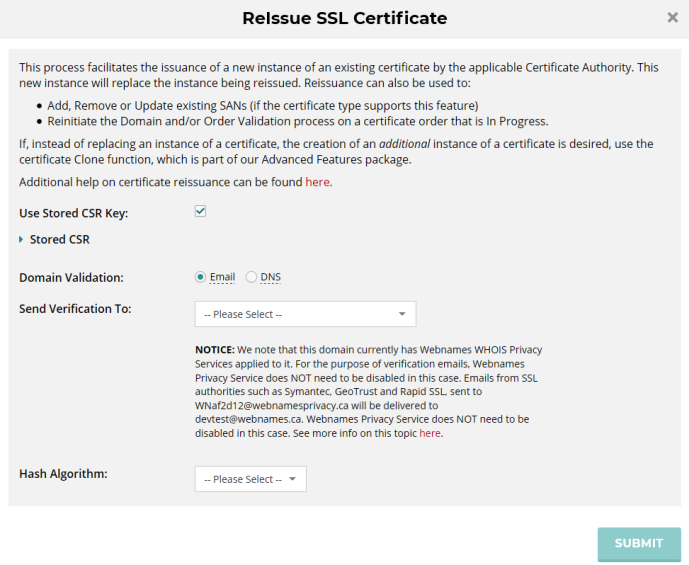Close the ReIssue SSL Certificate dialog
This screenshot has height=565, width=689.
click(x=672, y=18)
